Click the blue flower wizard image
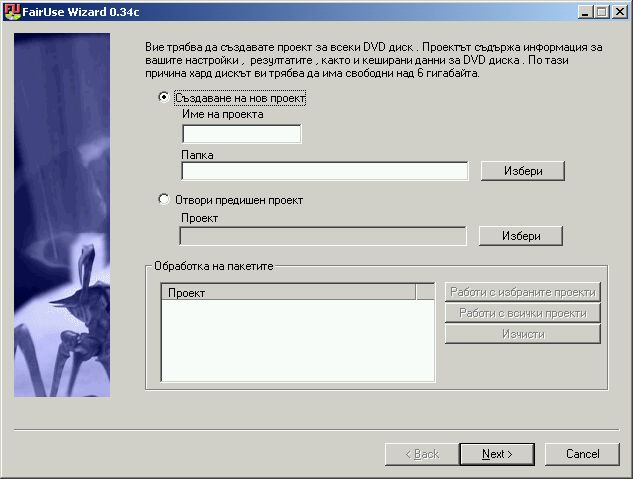Image resolution: width=633 pixels, height=479 pixels. click(62, 215)
